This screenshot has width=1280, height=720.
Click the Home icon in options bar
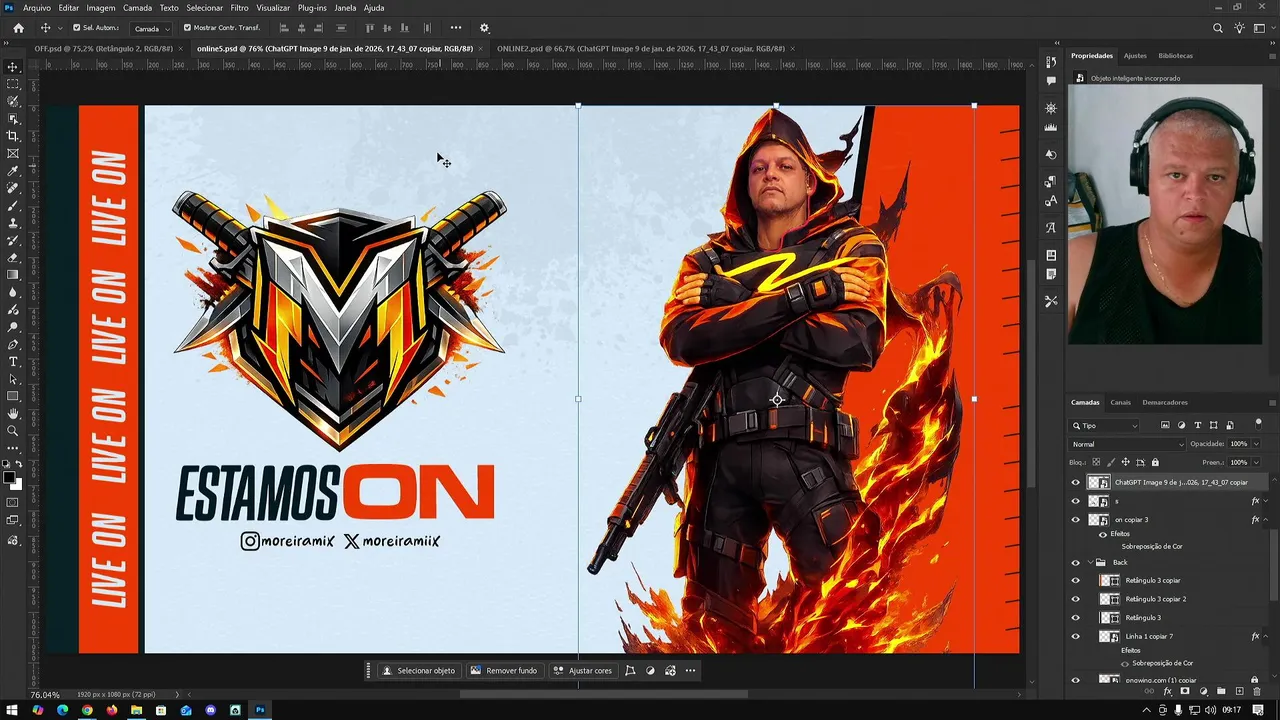tap(18, 28)
